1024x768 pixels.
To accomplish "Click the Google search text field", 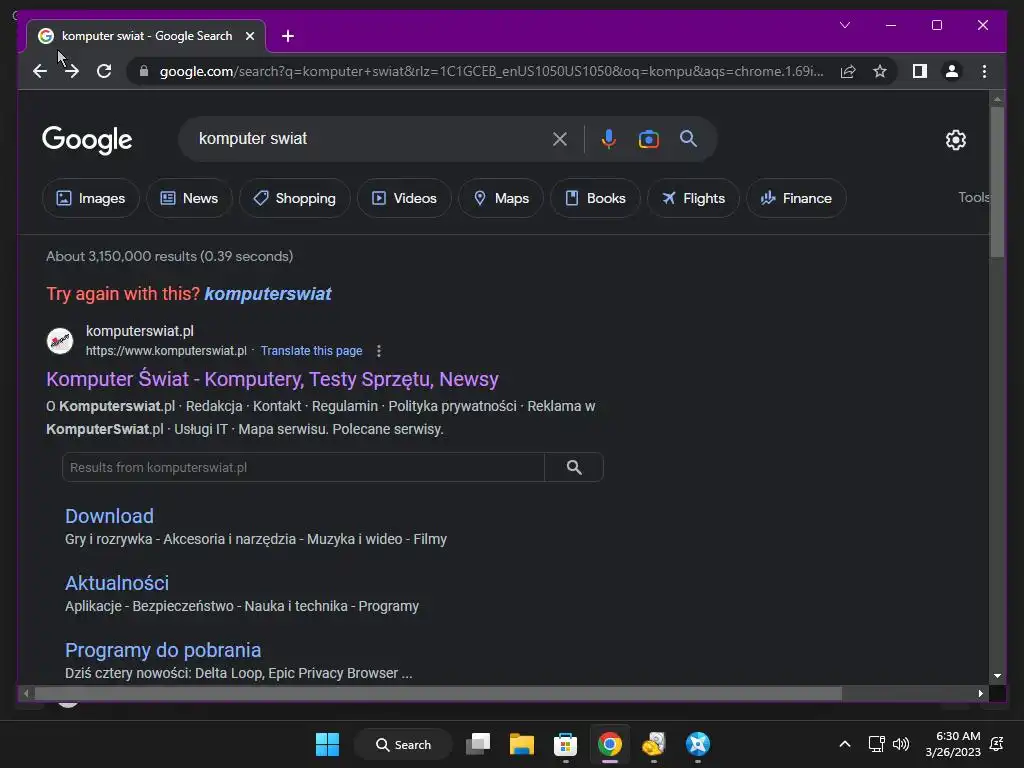I will pos(369,138).
